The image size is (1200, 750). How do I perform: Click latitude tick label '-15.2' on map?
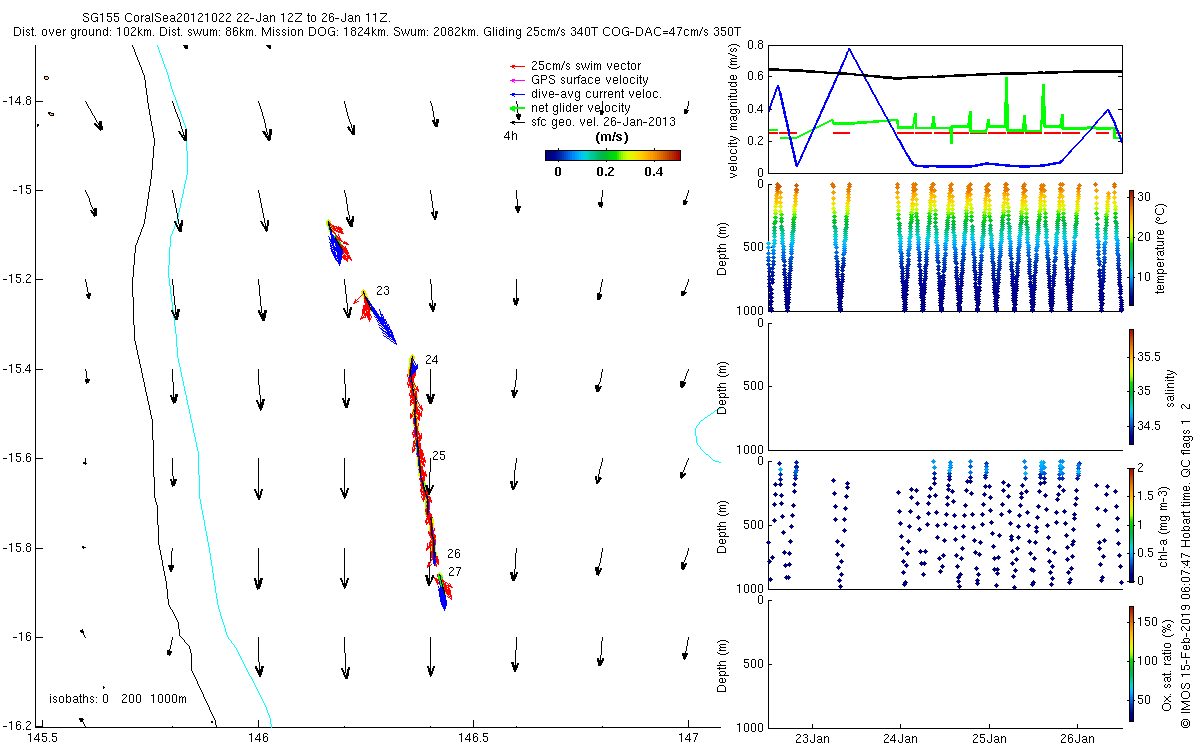click(x=19, y=279)
